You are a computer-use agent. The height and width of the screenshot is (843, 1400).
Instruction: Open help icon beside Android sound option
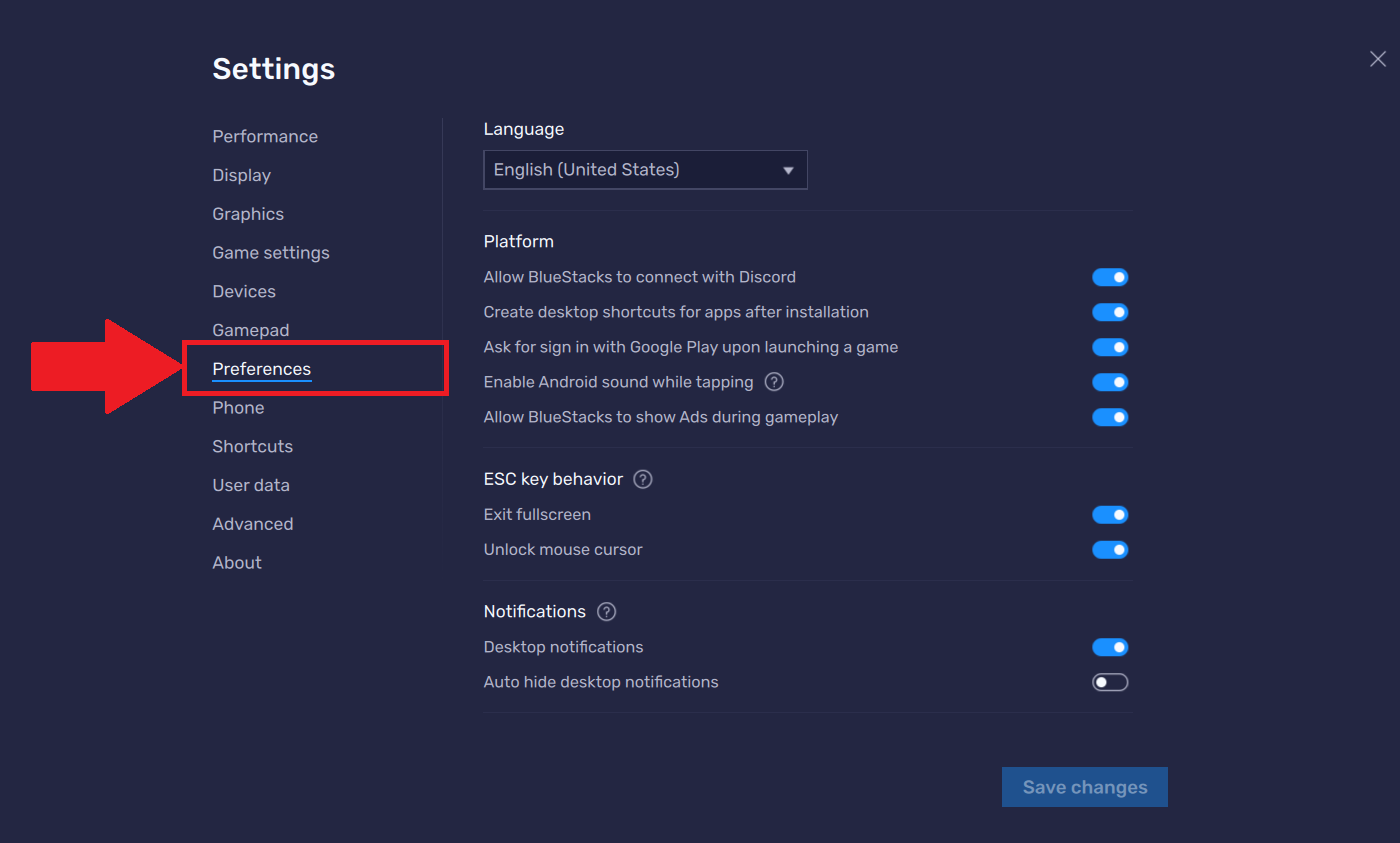coord(774,382)
